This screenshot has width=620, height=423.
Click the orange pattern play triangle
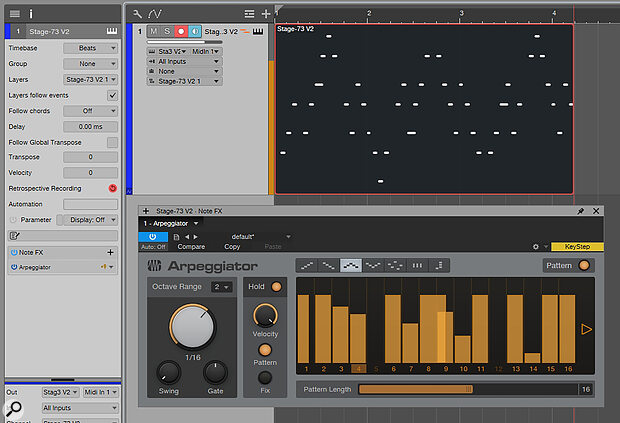tap(586, 329)
